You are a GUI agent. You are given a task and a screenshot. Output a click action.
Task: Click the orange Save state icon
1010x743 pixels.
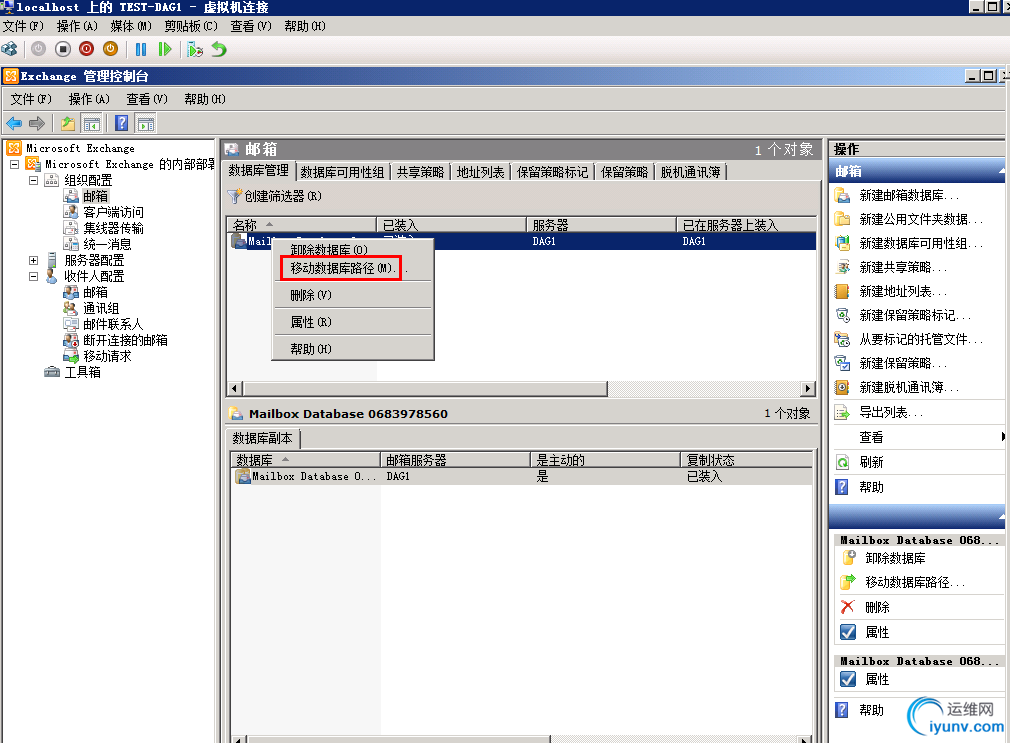pyautogui.click(x=111, y=49)
